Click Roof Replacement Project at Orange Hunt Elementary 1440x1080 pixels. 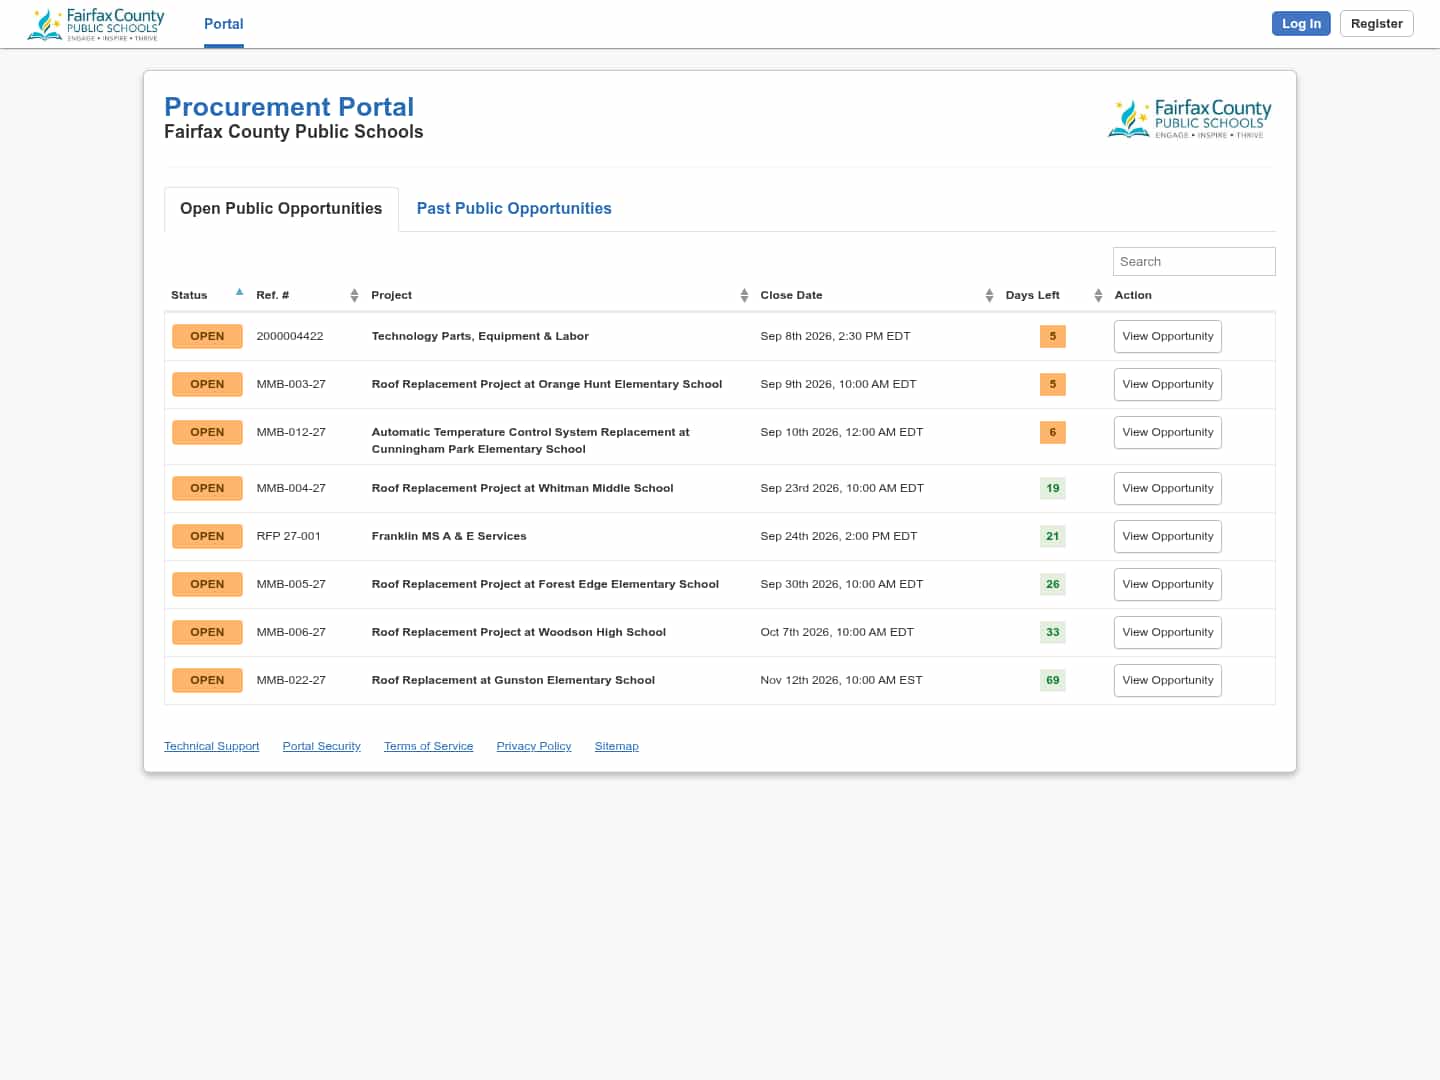point(547,384)
